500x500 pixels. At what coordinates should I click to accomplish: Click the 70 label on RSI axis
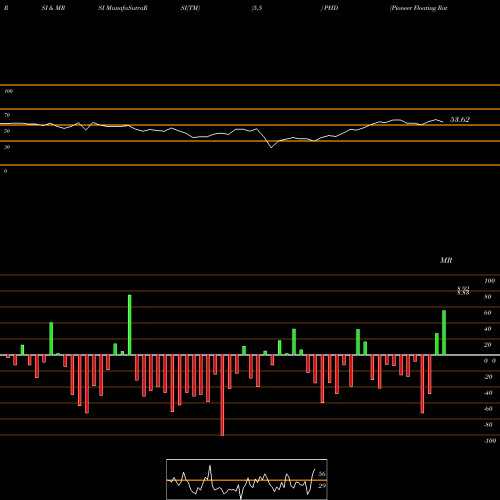[7, 115]
